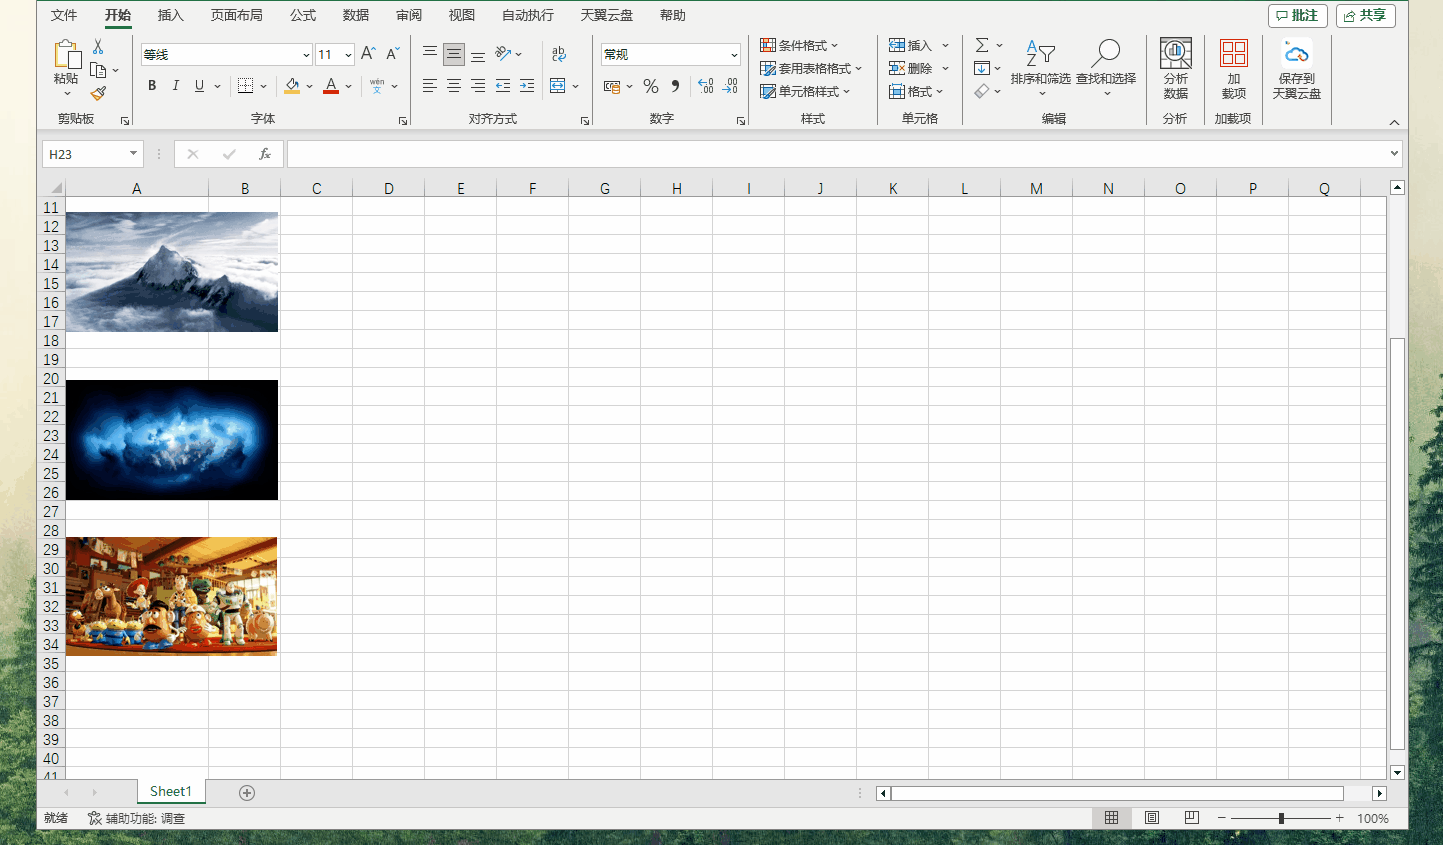Click the wrap text icon

559,54
